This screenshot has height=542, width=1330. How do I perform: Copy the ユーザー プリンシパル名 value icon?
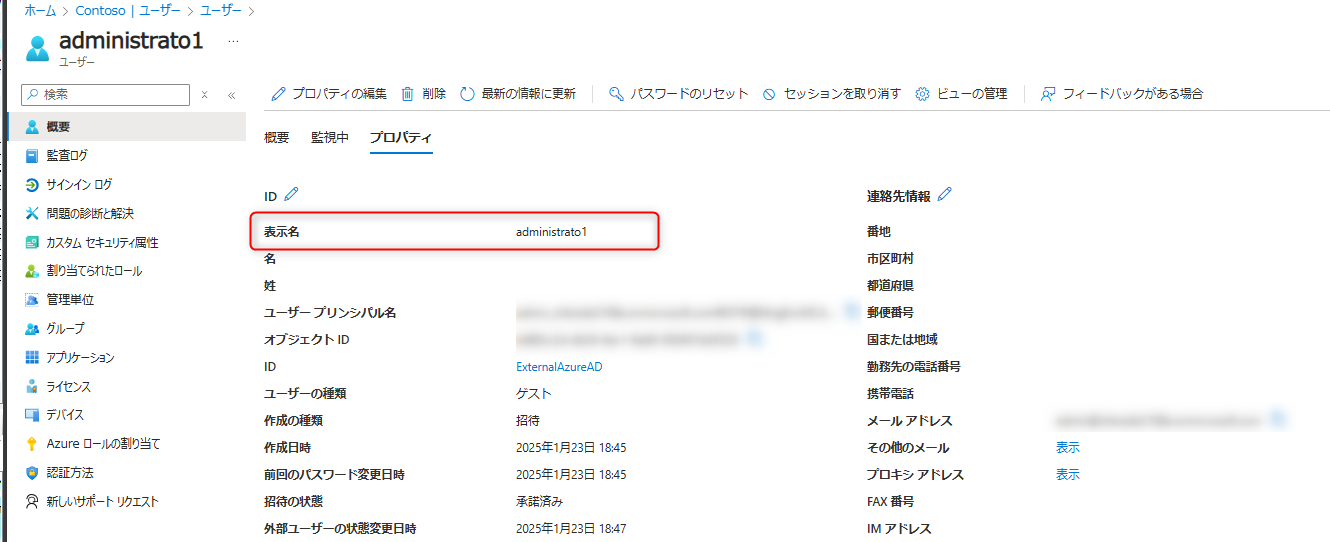[852, 312]
